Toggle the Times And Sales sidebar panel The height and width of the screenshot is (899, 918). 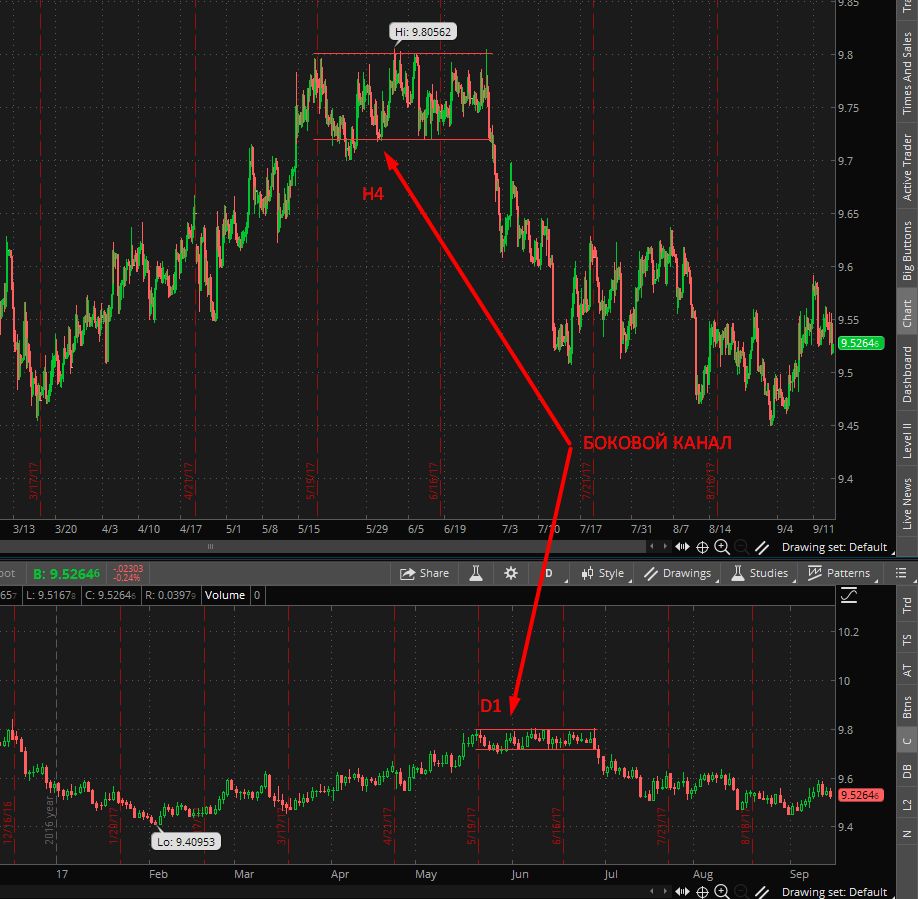coord(907,73)
